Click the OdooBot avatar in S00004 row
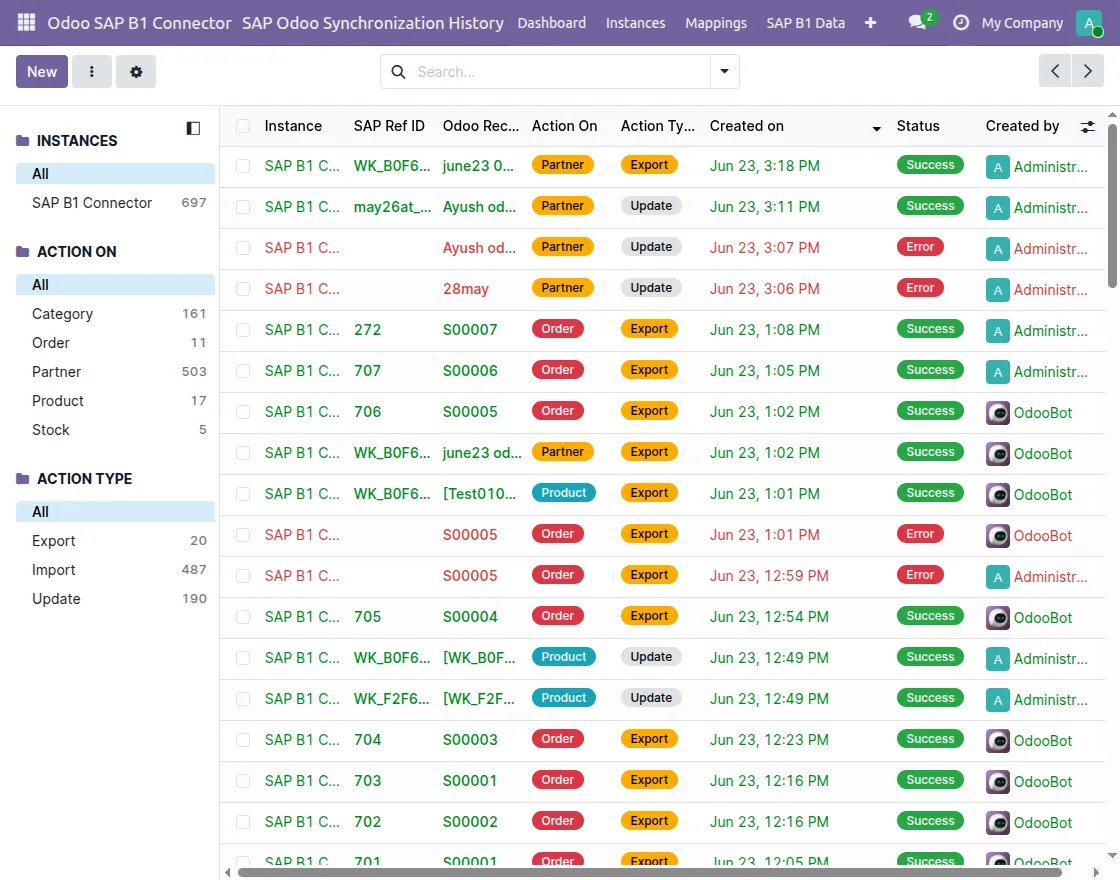 [997, 618]
